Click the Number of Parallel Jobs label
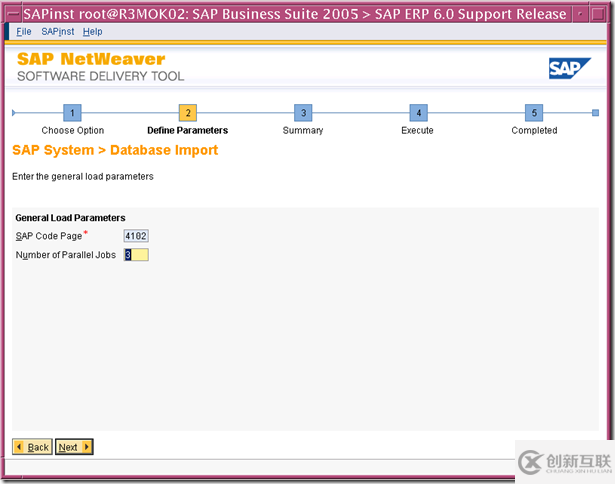This screenshot has width=615, height=484. click(x=66, y=255)
